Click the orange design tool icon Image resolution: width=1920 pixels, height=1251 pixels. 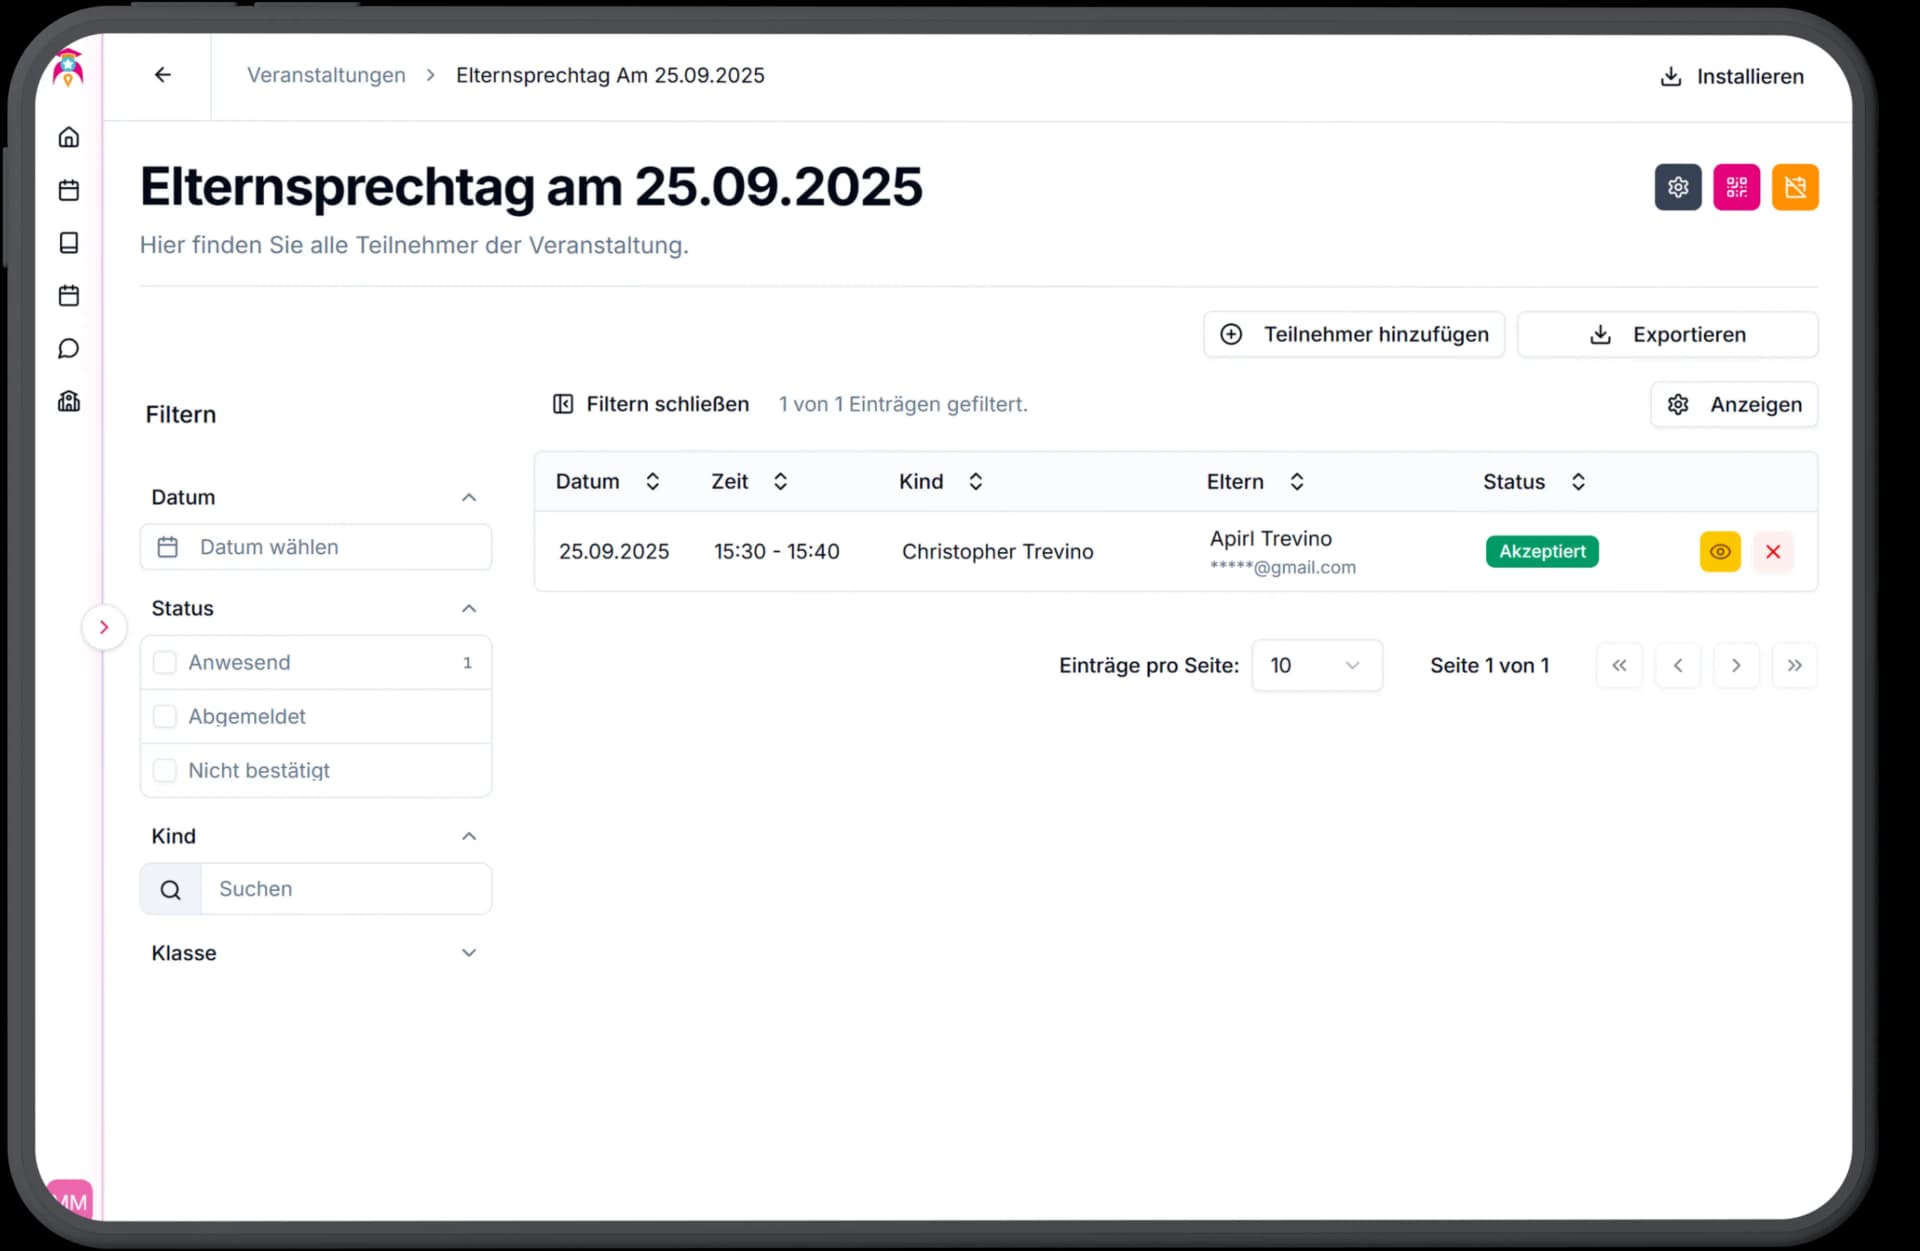[x=1795, y=186]
